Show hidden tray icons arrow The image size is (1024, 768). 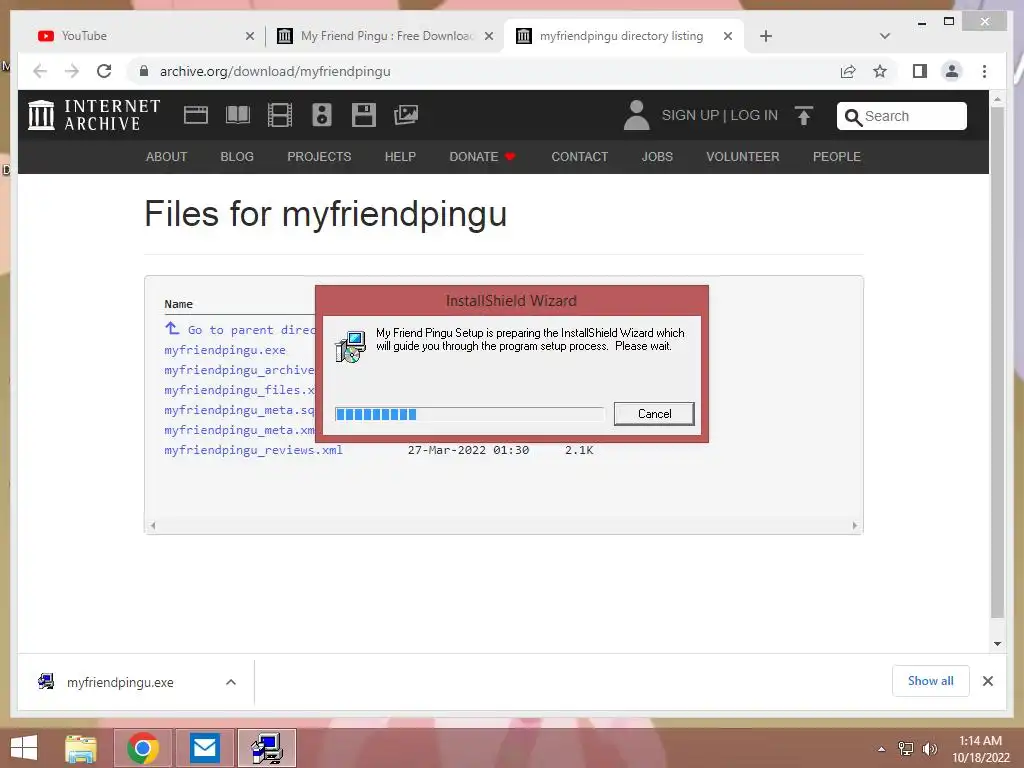pos(882,749)
